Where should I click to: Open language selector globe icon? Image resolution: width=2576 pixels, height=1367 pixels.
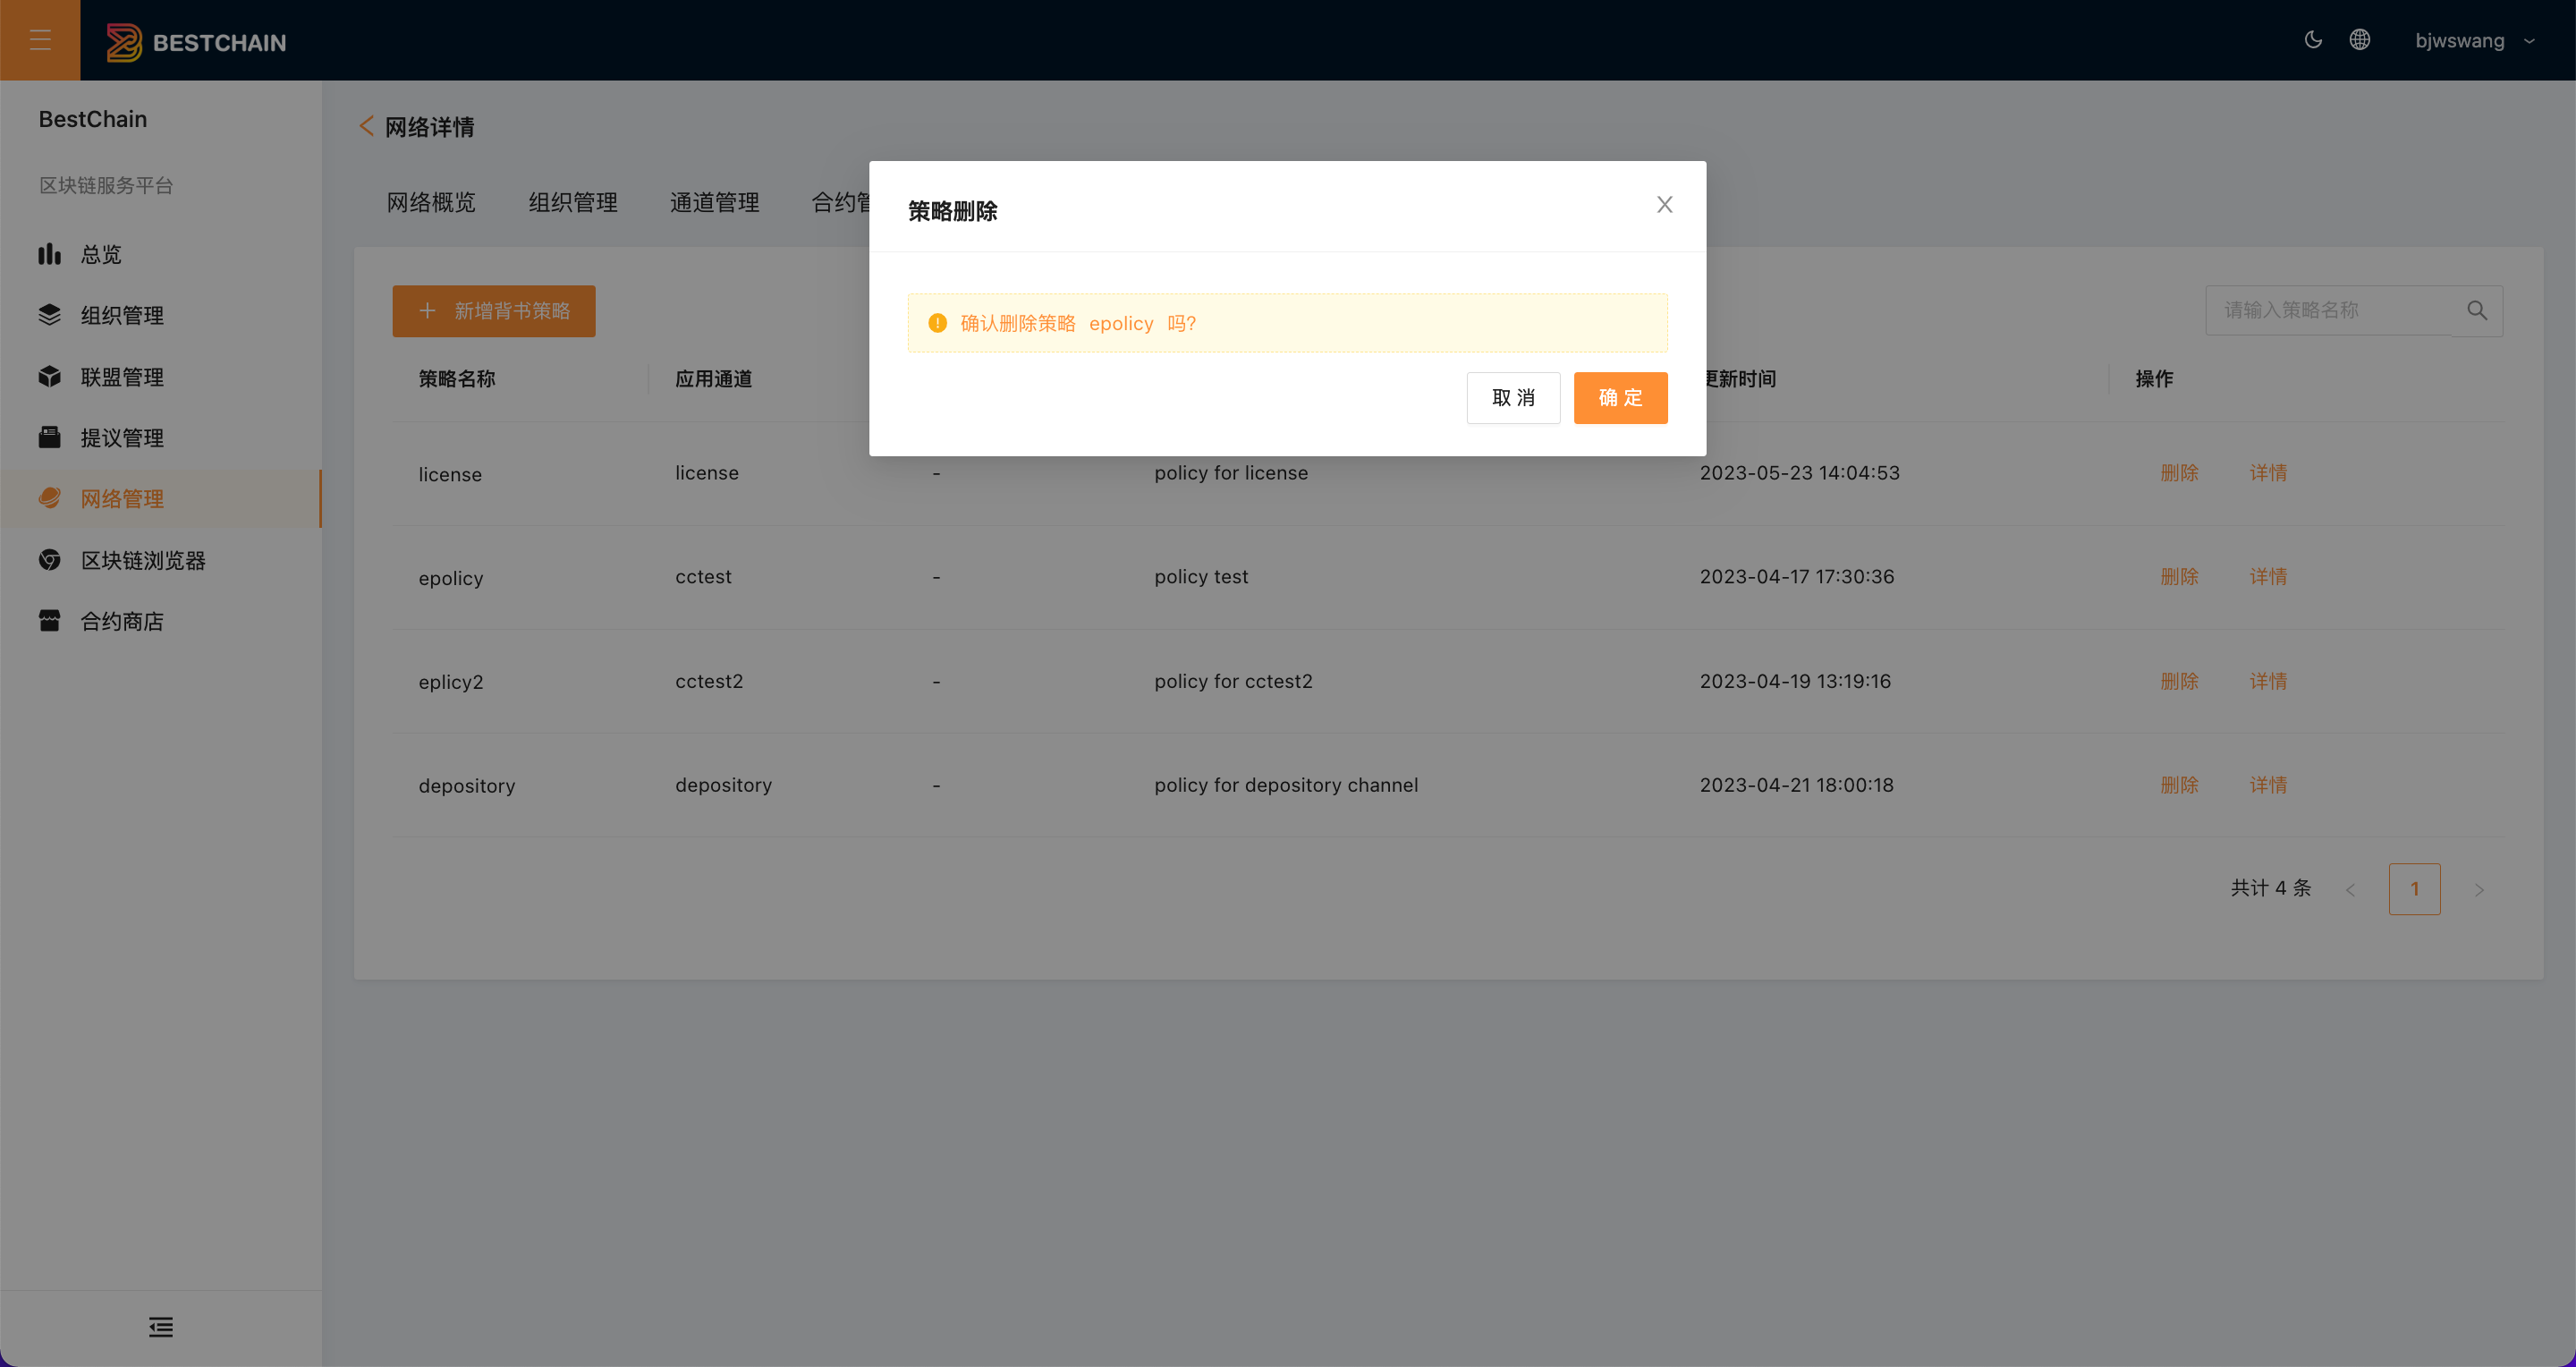coord(2360,40)
